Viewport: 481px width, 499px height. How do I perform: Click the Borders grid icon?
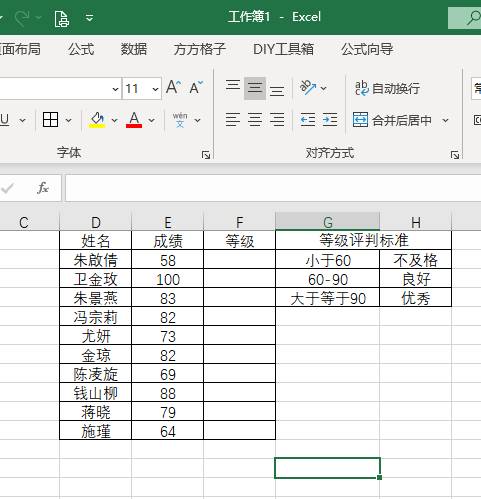tap(50, 120)
